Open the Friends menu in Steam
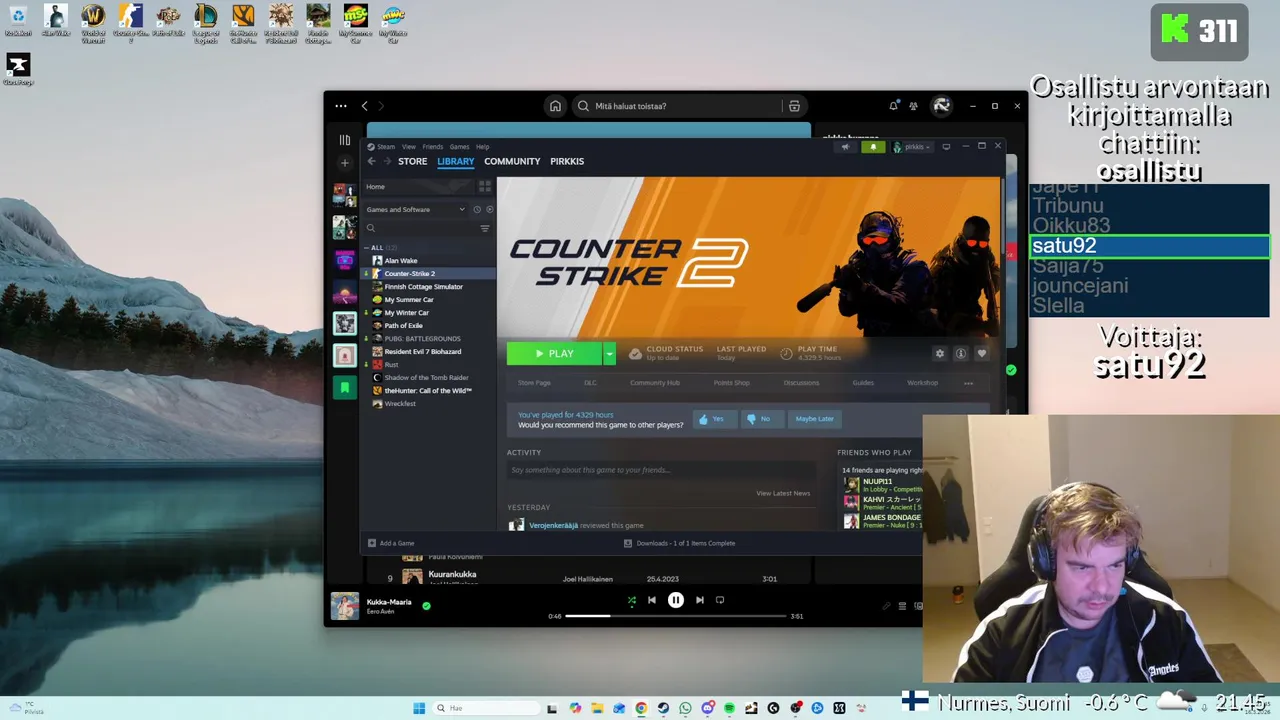This screenshot has width=1280, height=720. (x=432, y=147)
